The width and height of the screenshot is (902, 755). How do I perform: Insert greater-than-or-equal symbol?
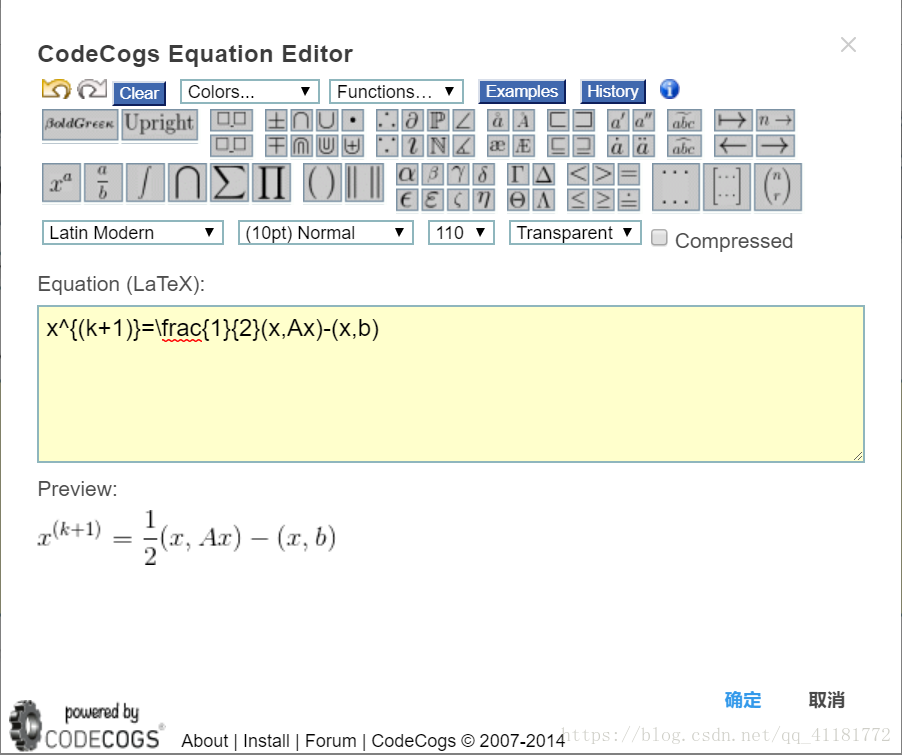(603, 200)
